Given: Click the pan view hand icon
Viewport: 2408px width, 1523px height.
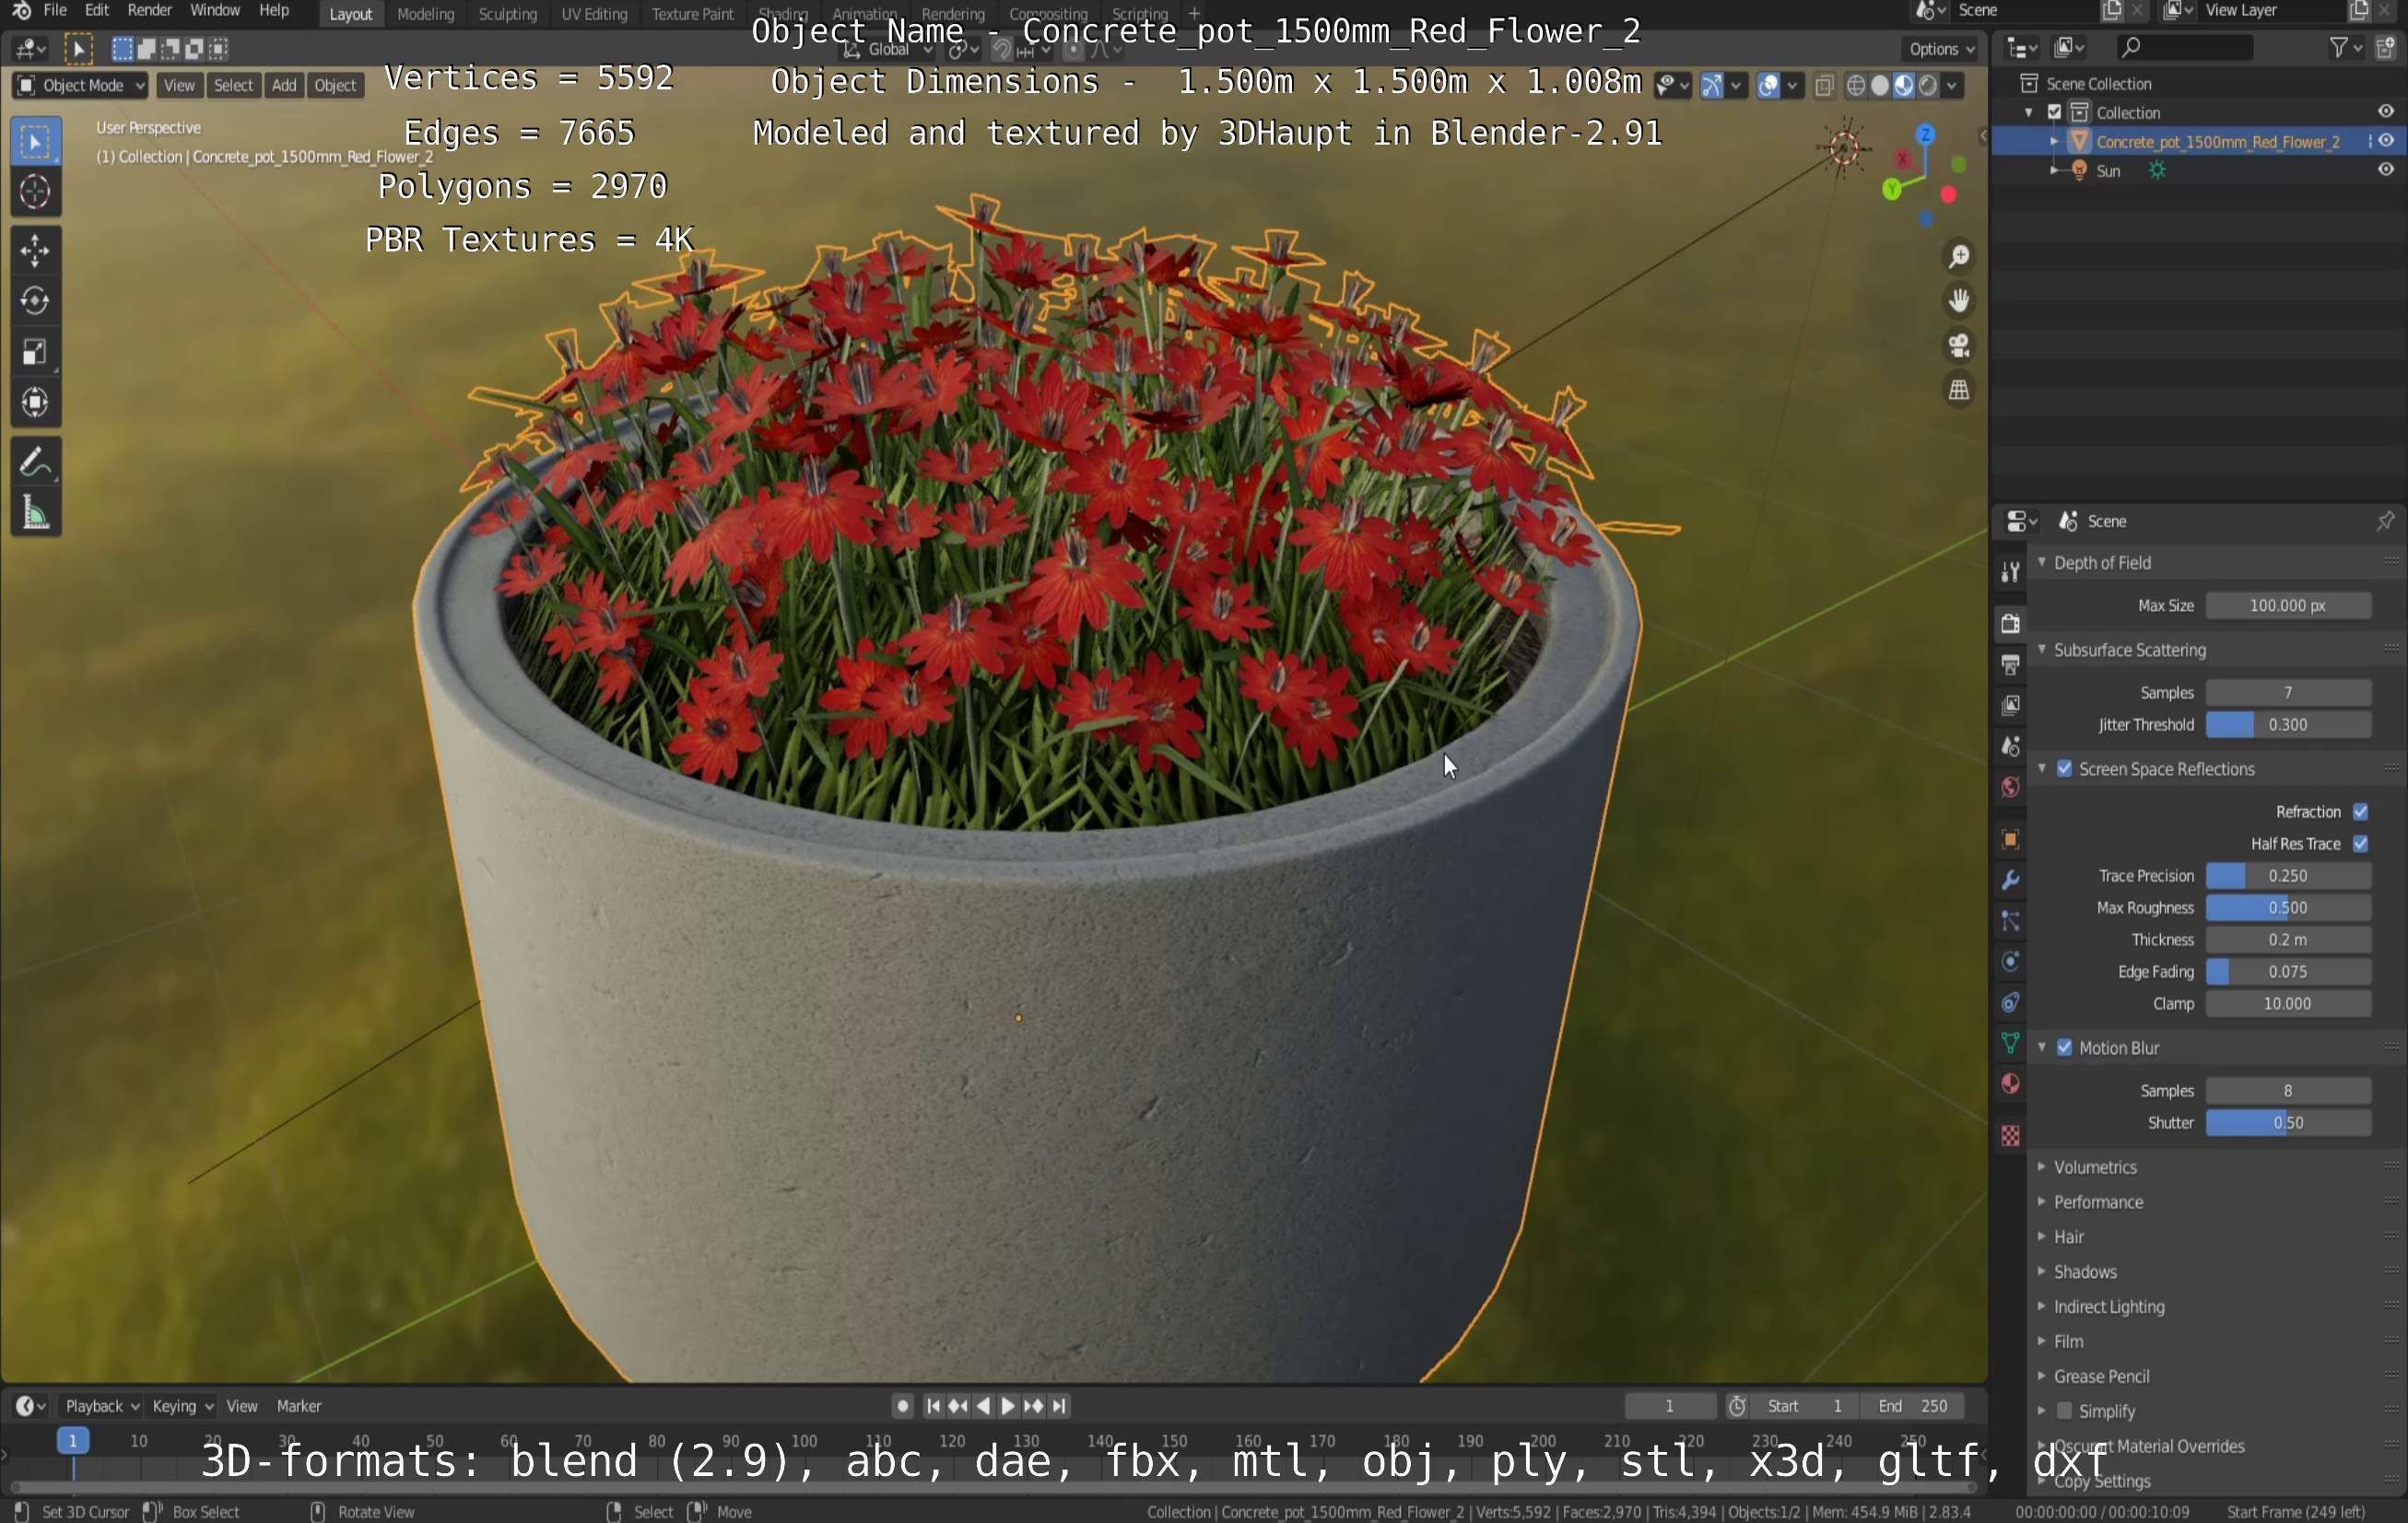Looking at the screenshot, I should (x=1959, y=301).
